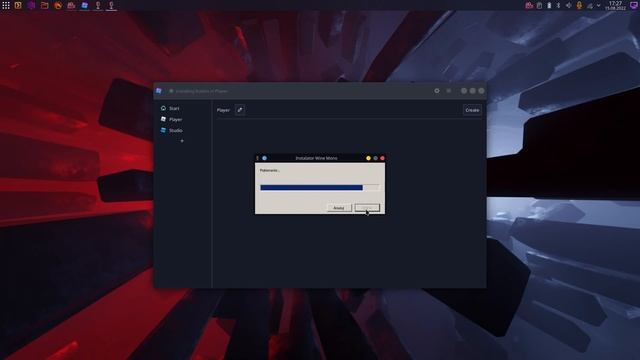Click the pink store icon in top-left panel
640x360 pixels.
(x=71, y=5)
